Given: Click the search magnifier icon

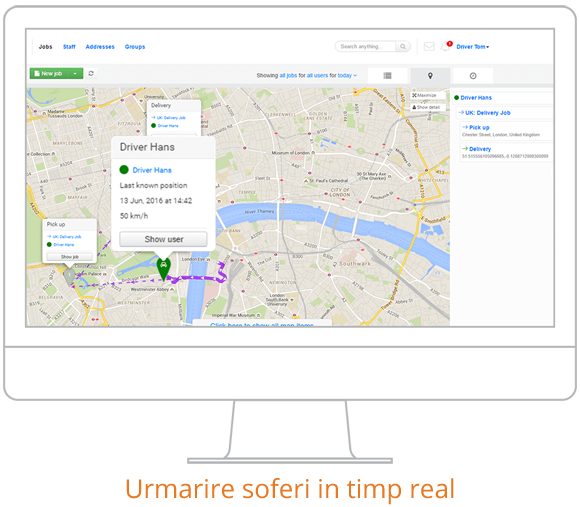Looking at the screenshot, I should 403,47.
